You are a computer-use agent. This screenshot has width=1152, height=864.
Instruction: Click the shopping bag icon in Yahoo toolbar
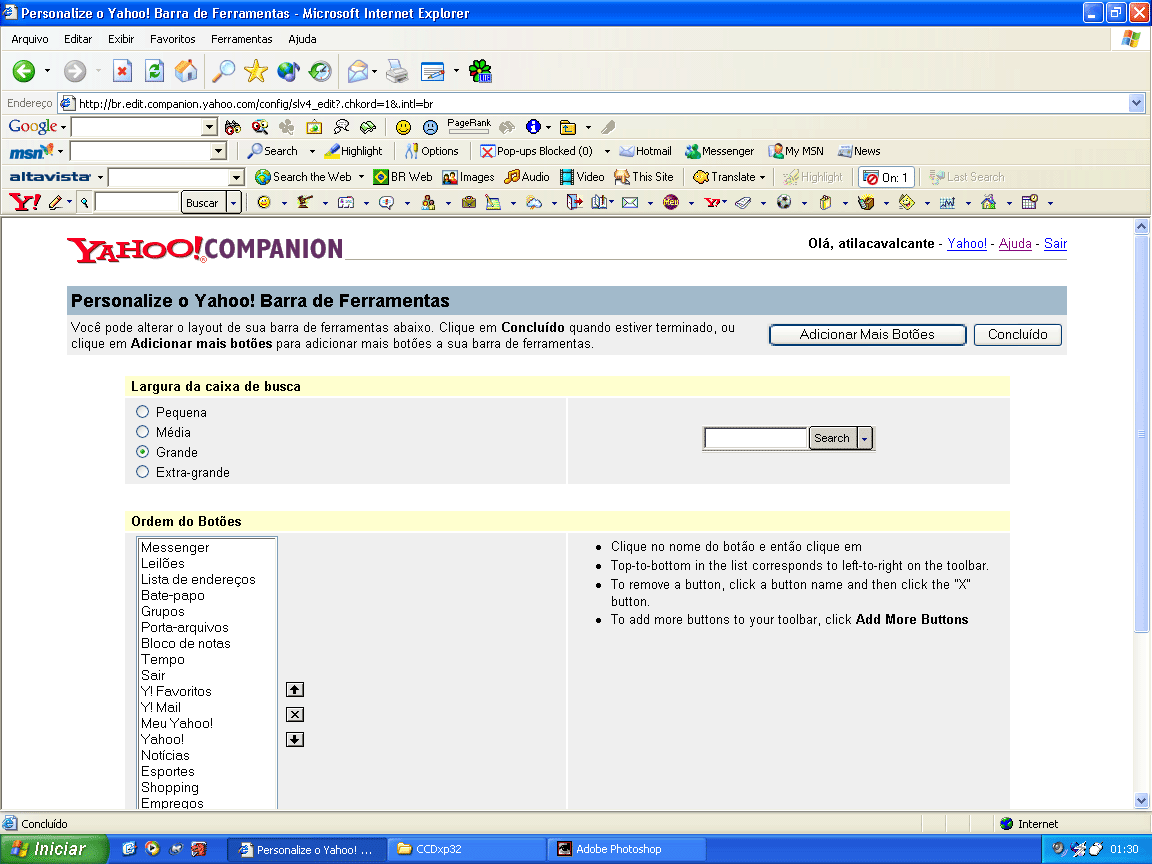point(866,202)
